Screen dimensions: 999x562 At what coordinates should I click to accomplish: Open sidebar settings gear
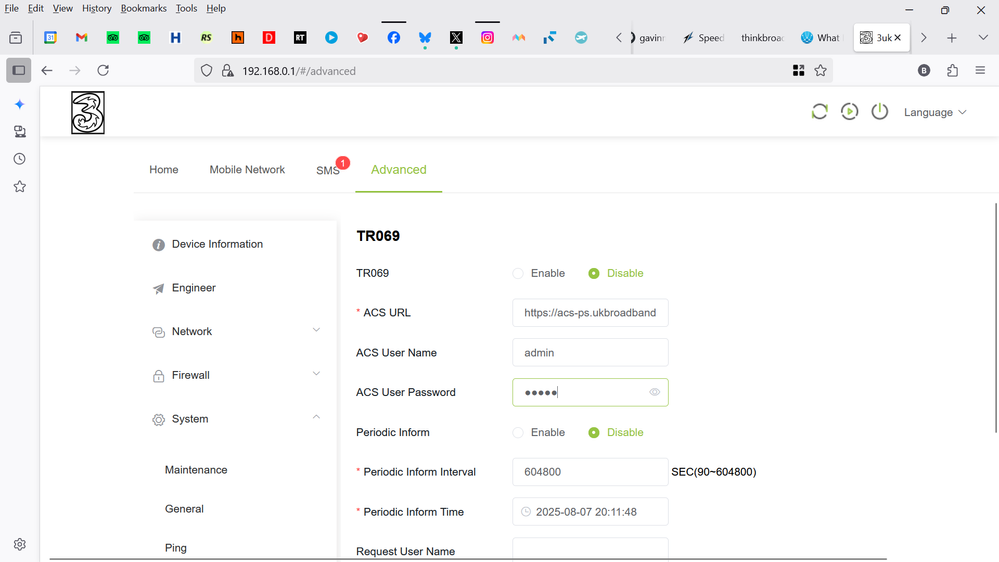[x=20, y=544]
